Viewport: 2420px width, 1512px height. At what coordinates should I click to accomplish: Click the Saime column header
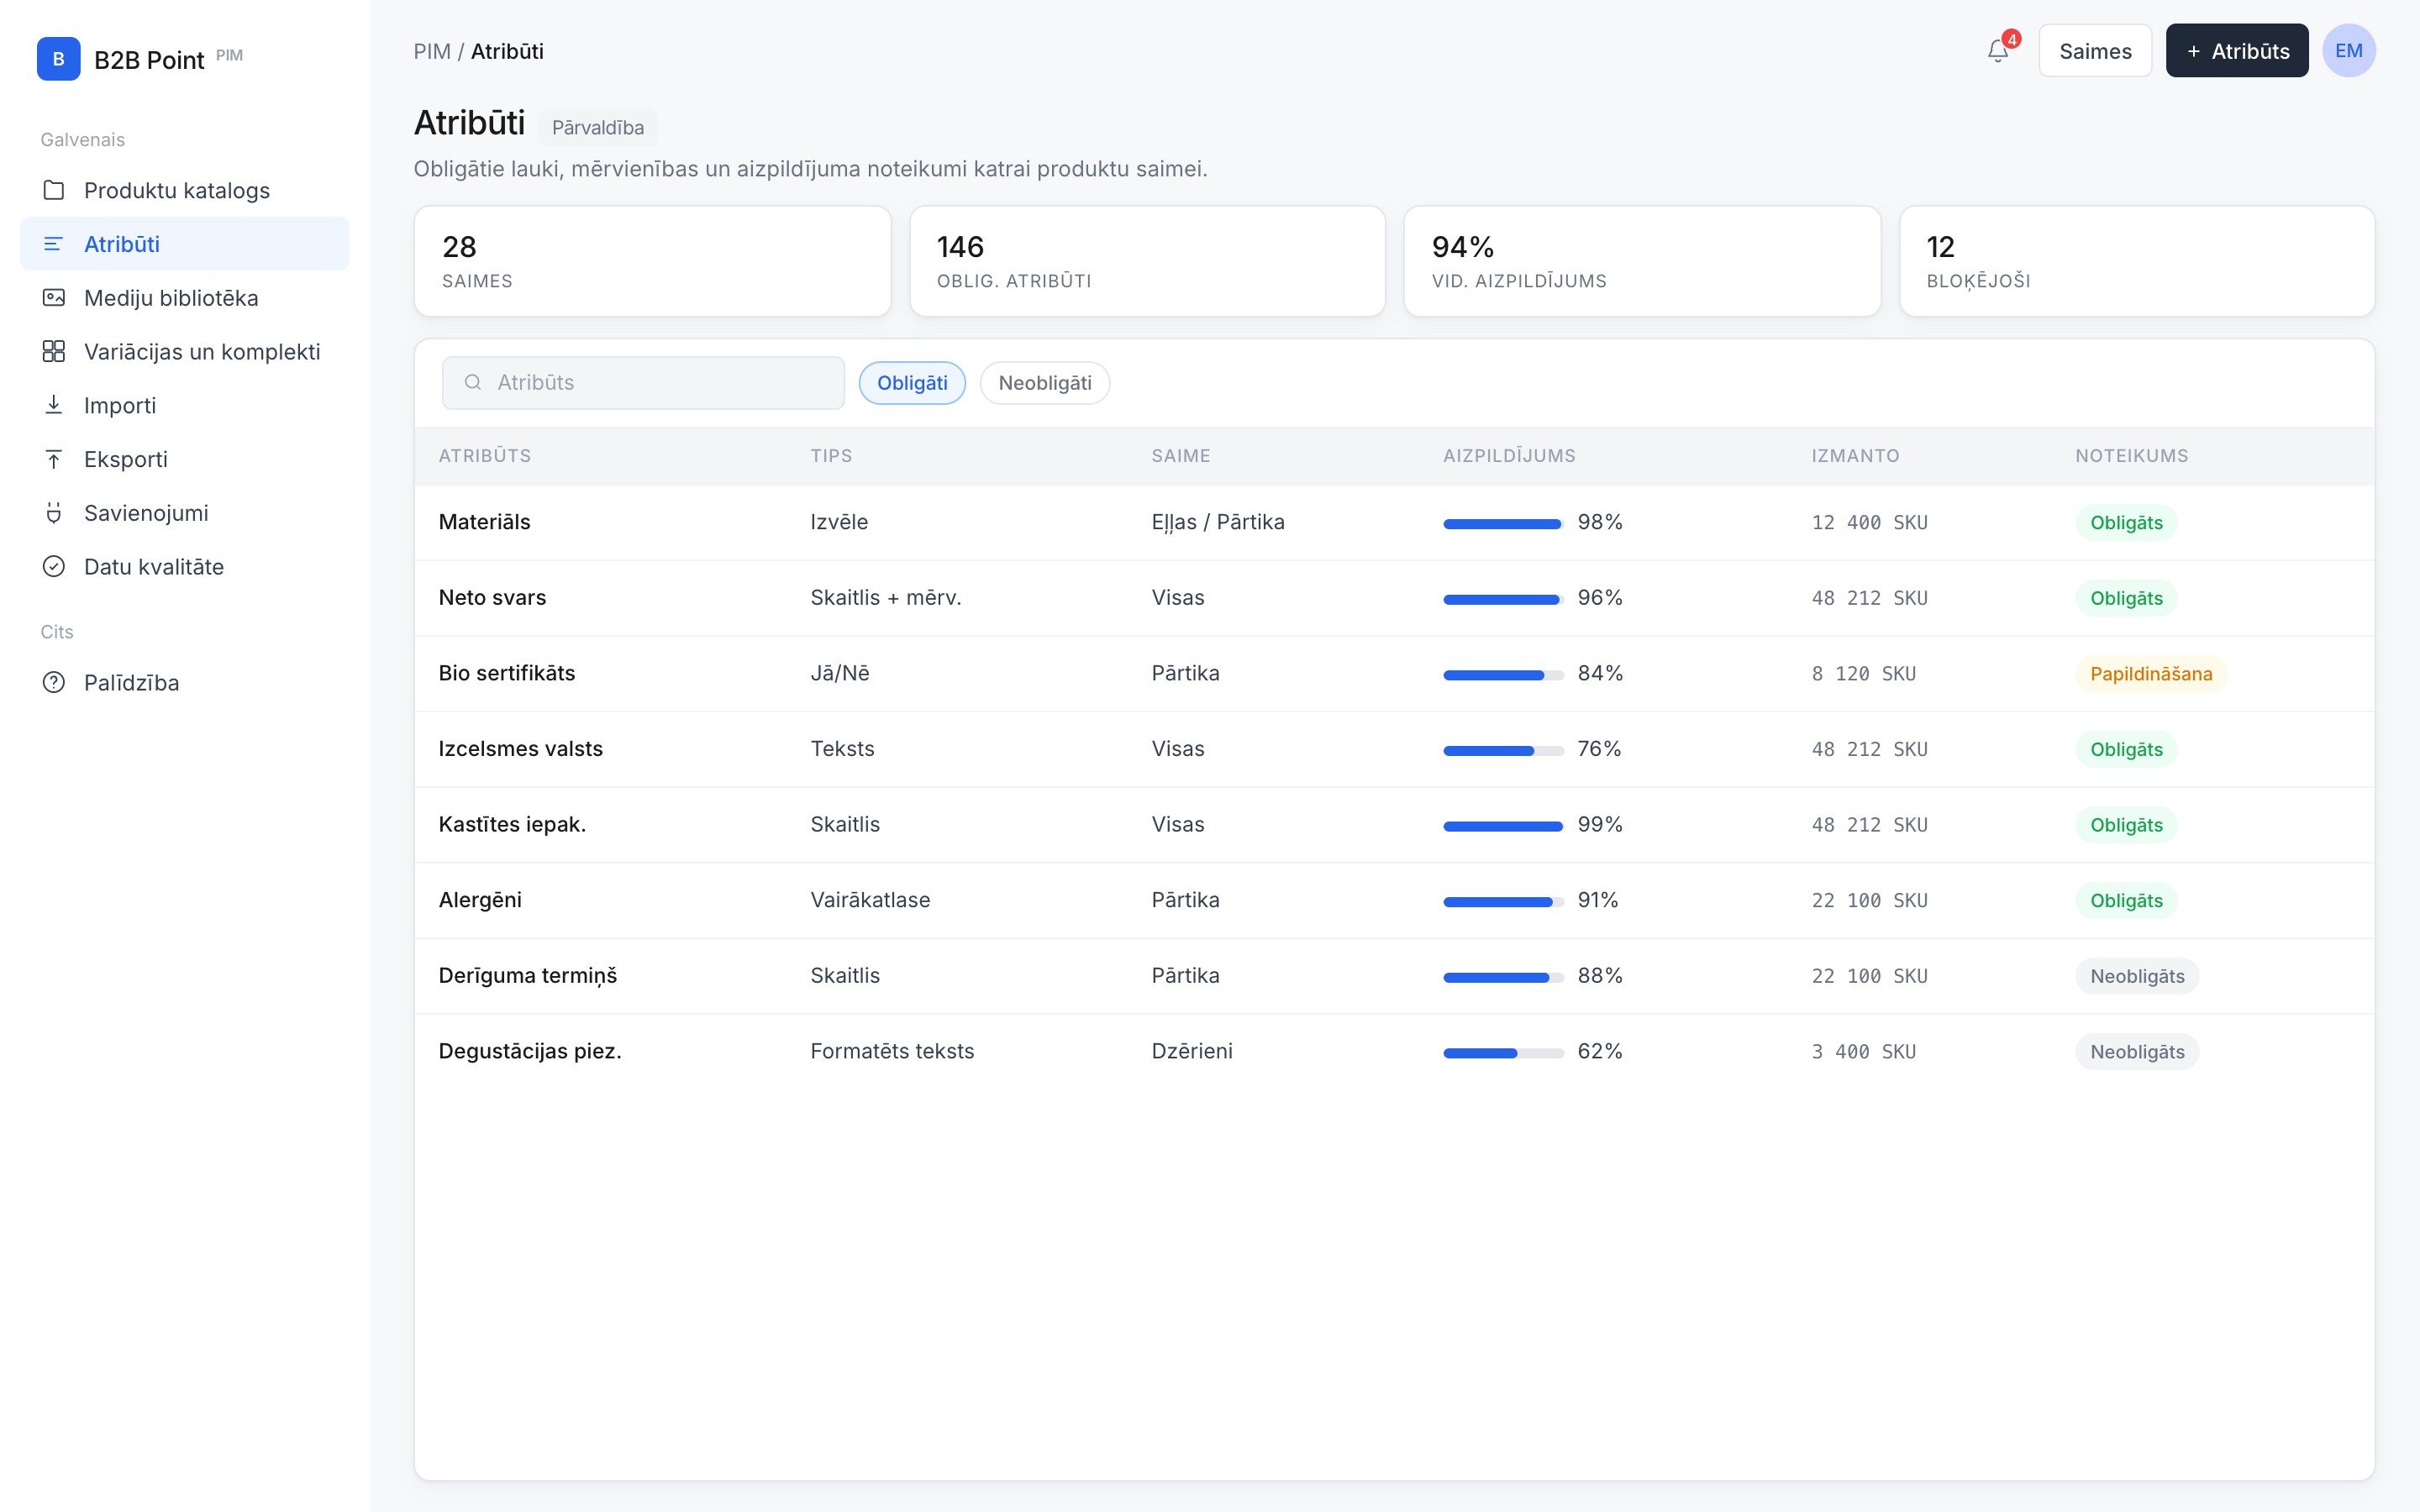[x=1180, y=456]
